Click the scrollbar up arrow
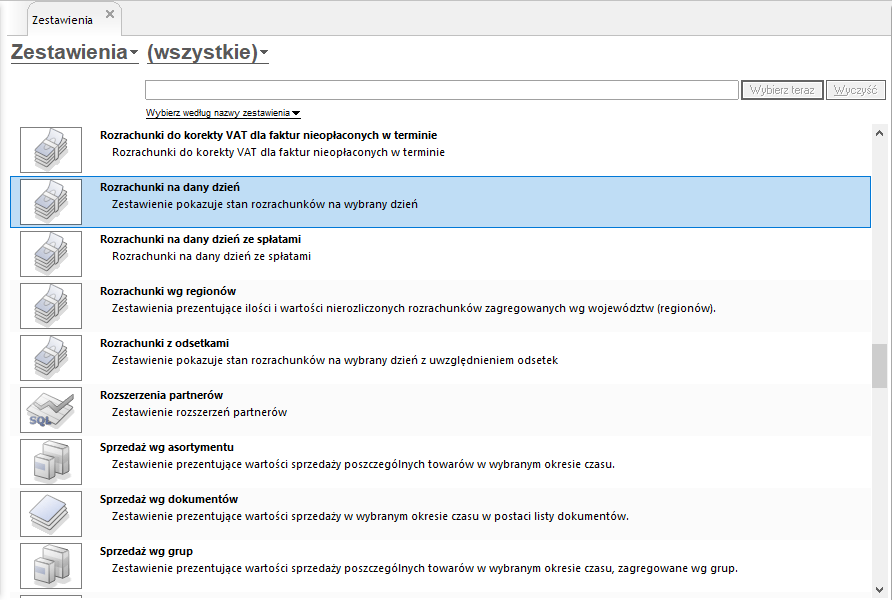892x600 pixels. [879, 134]
